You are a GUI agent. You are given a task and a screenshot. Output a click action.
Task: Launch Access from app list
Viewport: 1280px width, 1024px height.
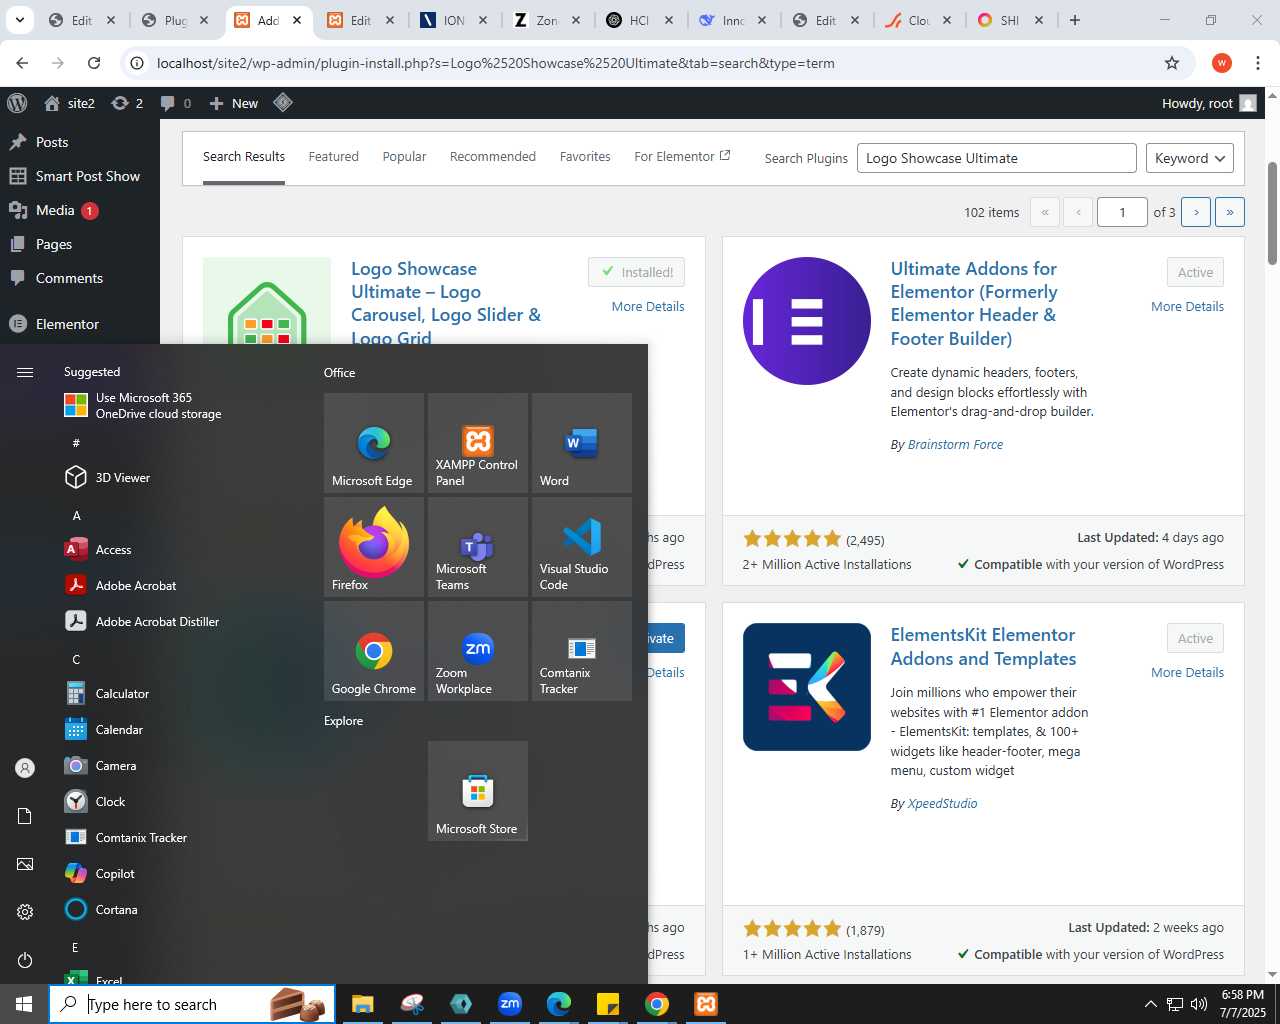coord(180,550)
